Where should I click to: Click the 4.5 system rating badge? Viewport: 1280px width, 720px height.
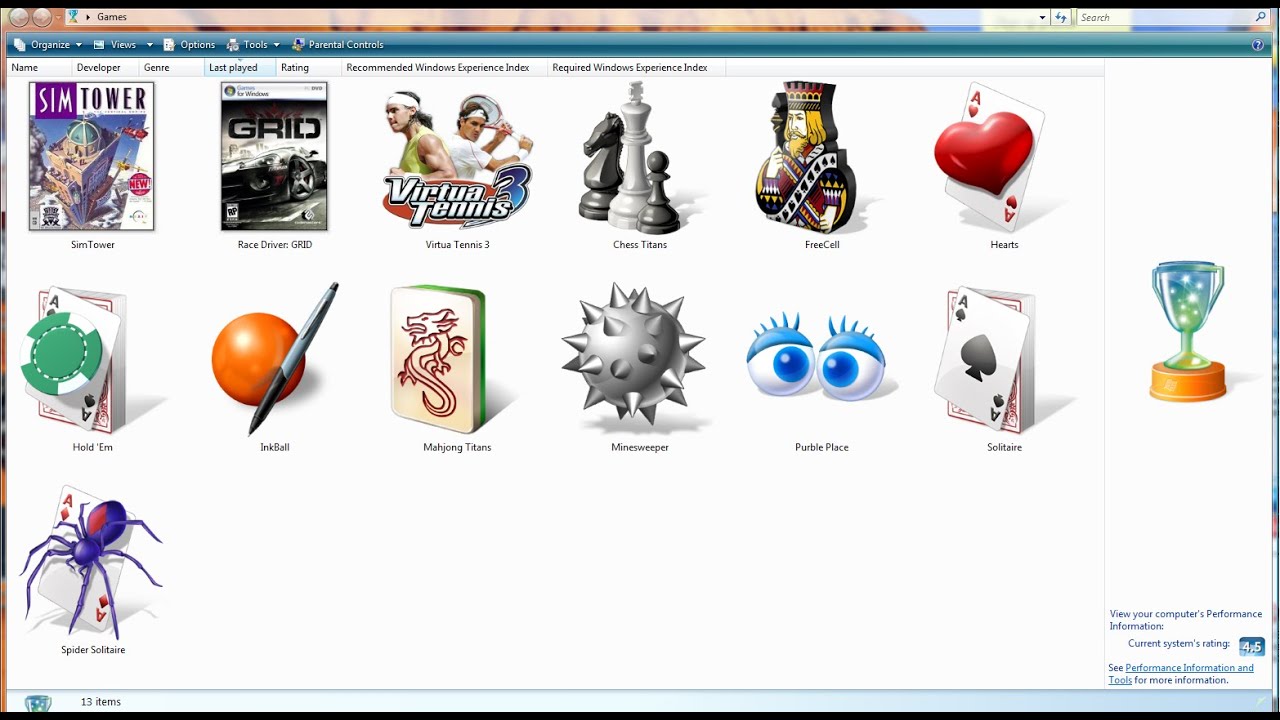pyautogui.click(x=1251, y=646)
